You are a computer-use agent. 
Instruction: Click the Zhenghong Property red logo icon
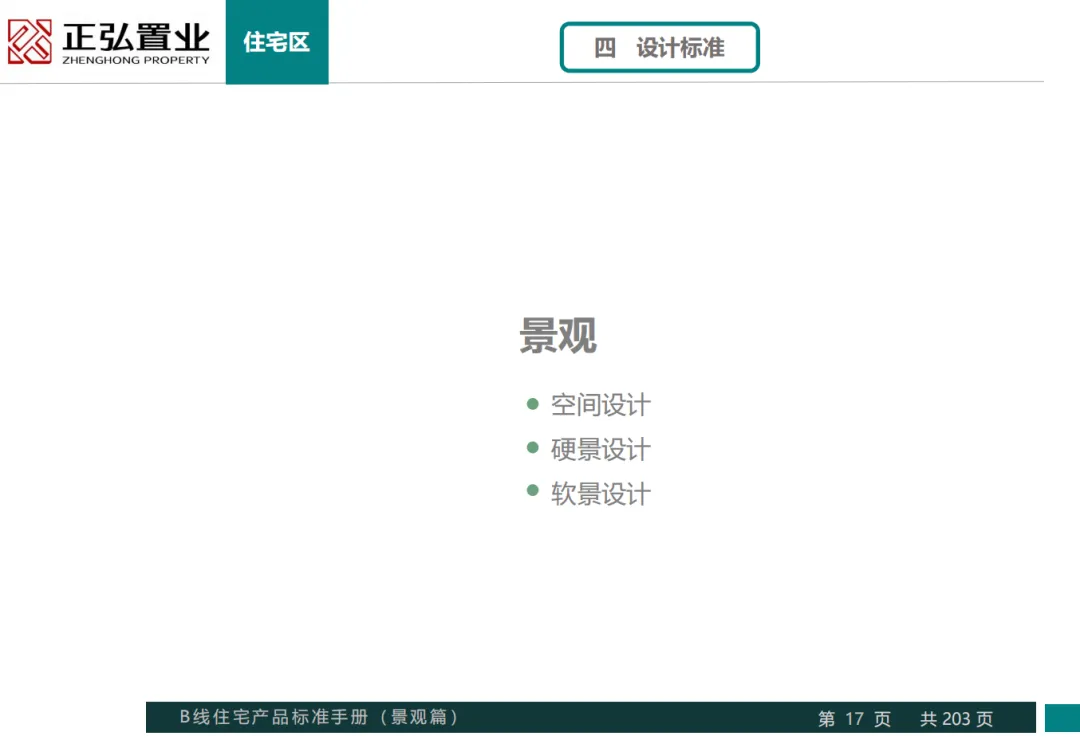30,41
